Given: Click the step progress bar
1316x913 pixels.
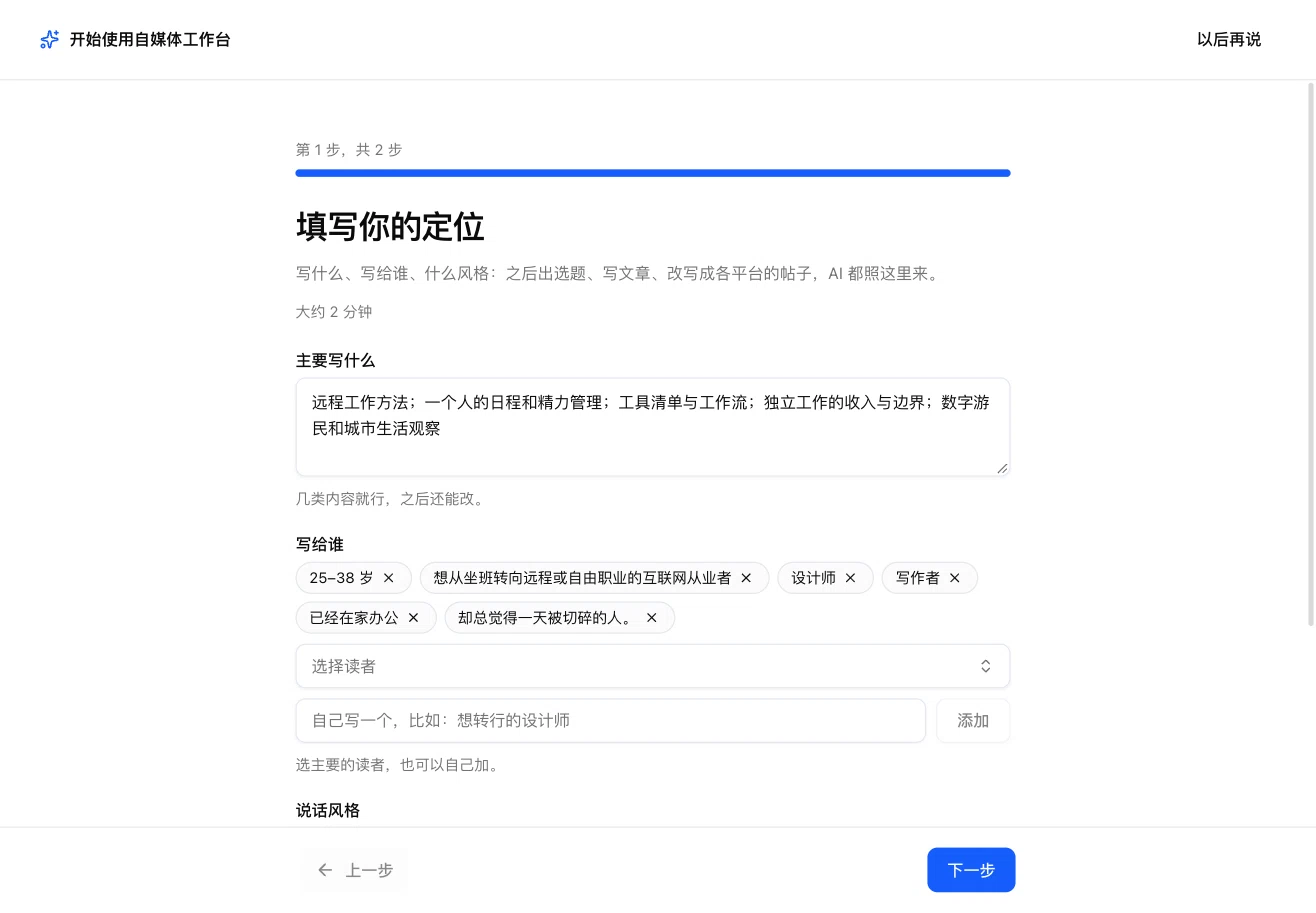Looking at the screenshot, I should point(653,173).
